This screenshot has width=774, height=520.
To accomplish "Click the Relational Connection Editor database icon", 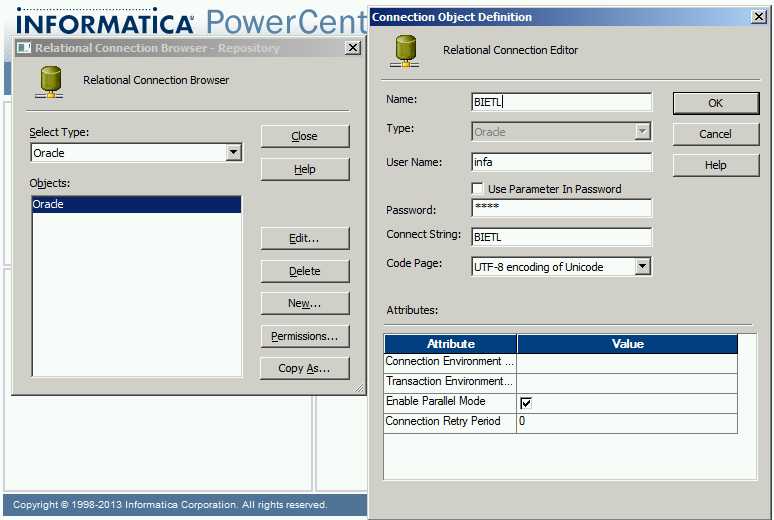I will (405, 51).
